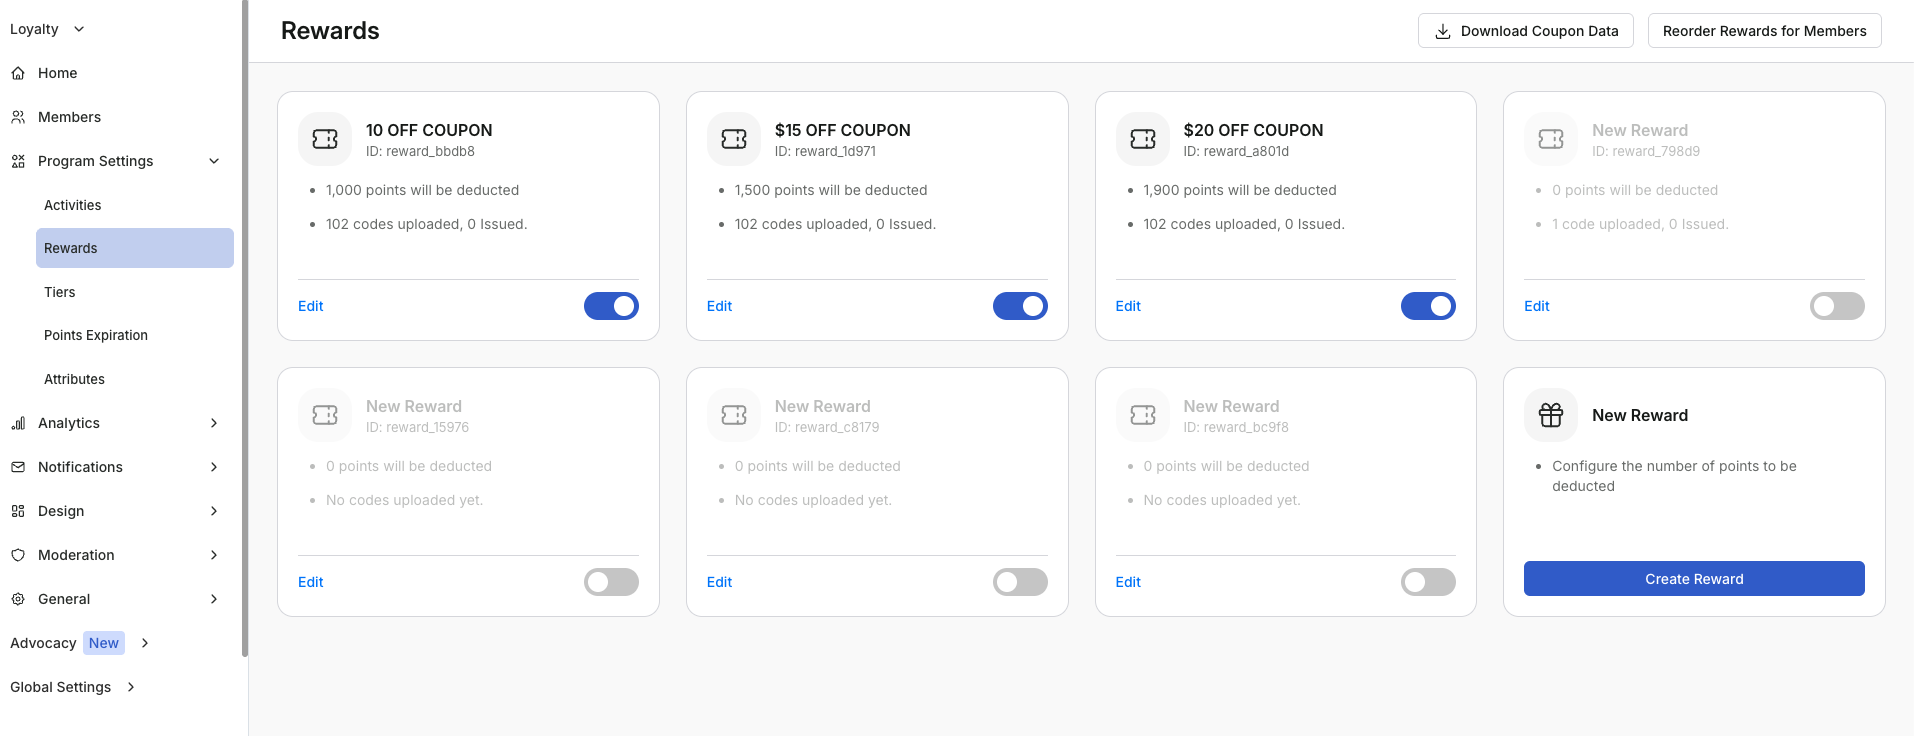1914x736 pixels.
Task: Click the Home house icon in sidebar
Action: tap(18, 73)
